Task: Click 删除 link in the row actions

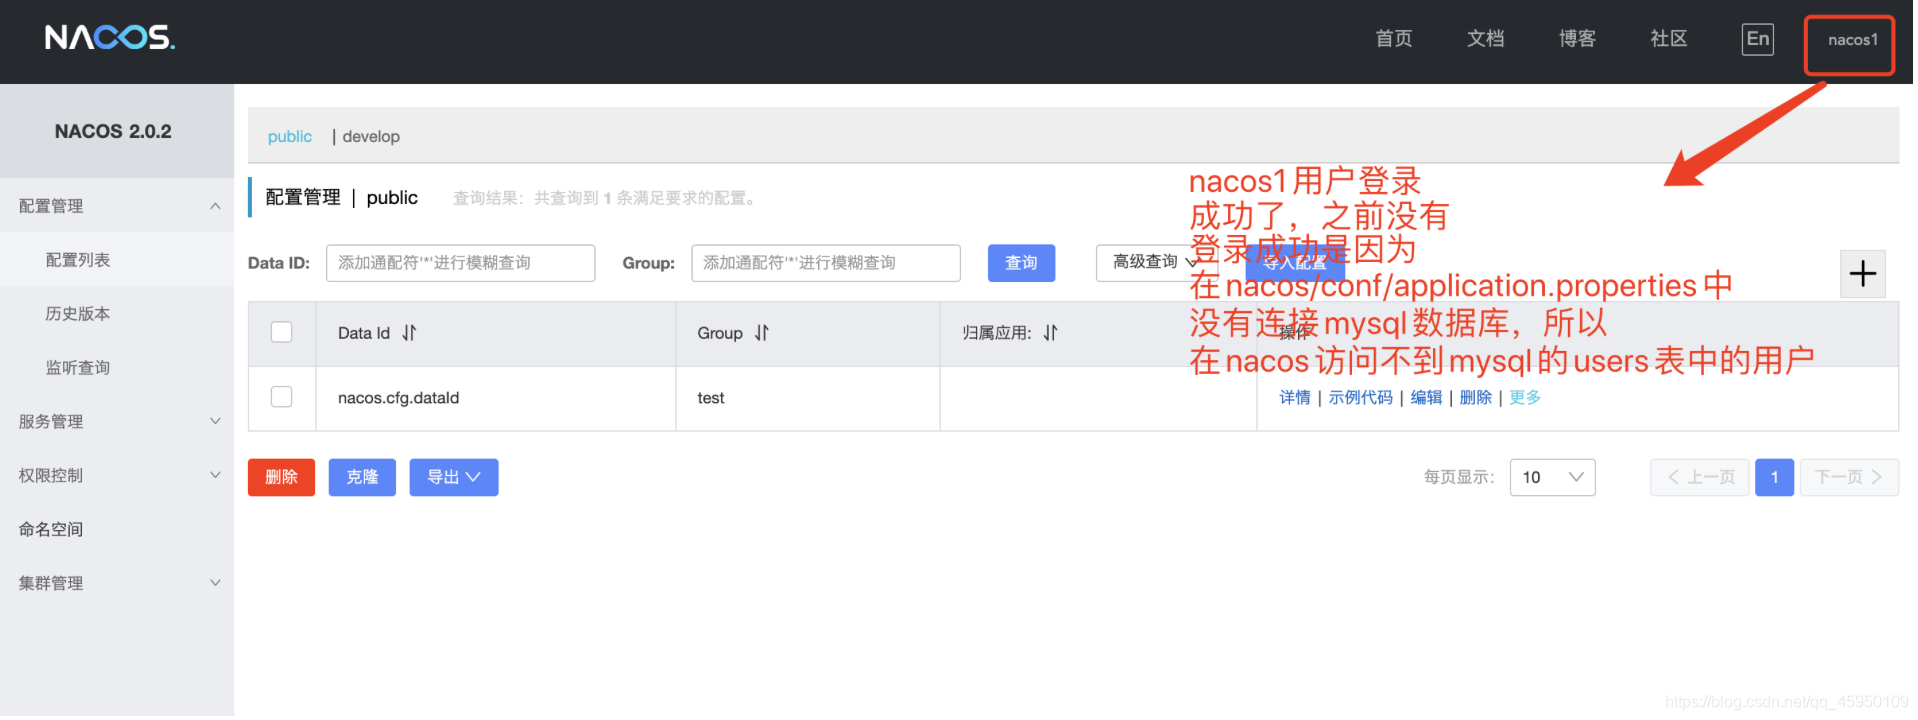Action: click(x=1475, y=397)
